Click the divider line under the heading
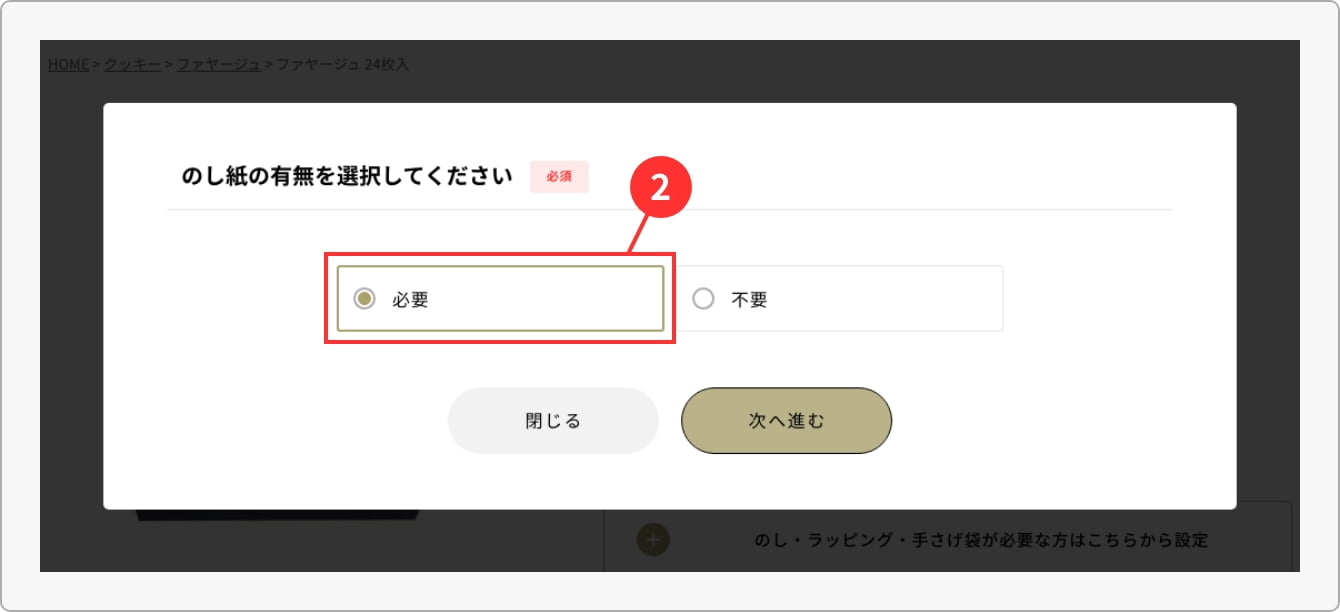 click(668, 210)
